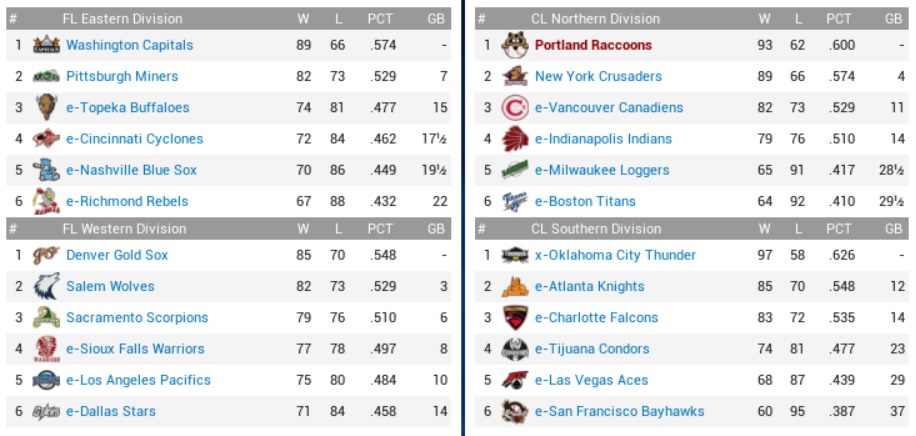Viewport: 916px width, 436px height.
Task: Click the Oklahoma City Thunder logo
Action: [514, 255]
